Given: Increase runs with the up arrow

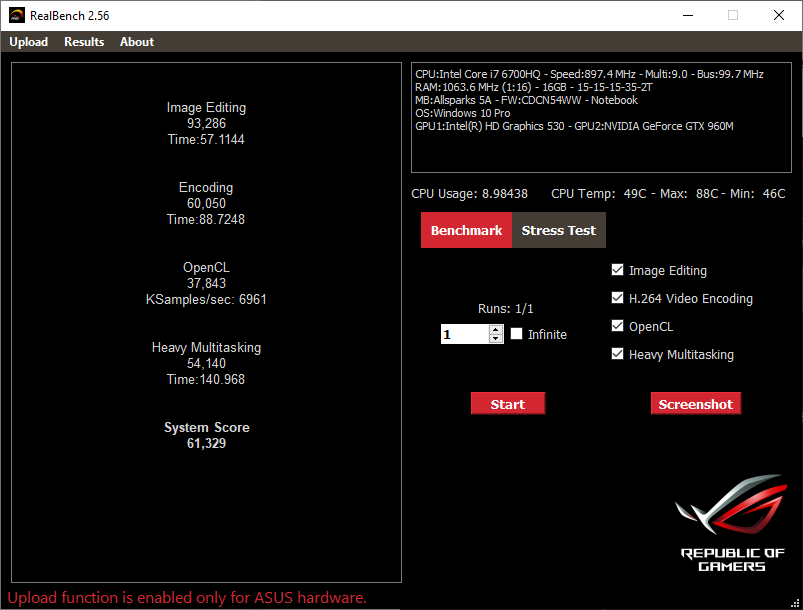Looking at the screenshot, I should coord(496,330).
